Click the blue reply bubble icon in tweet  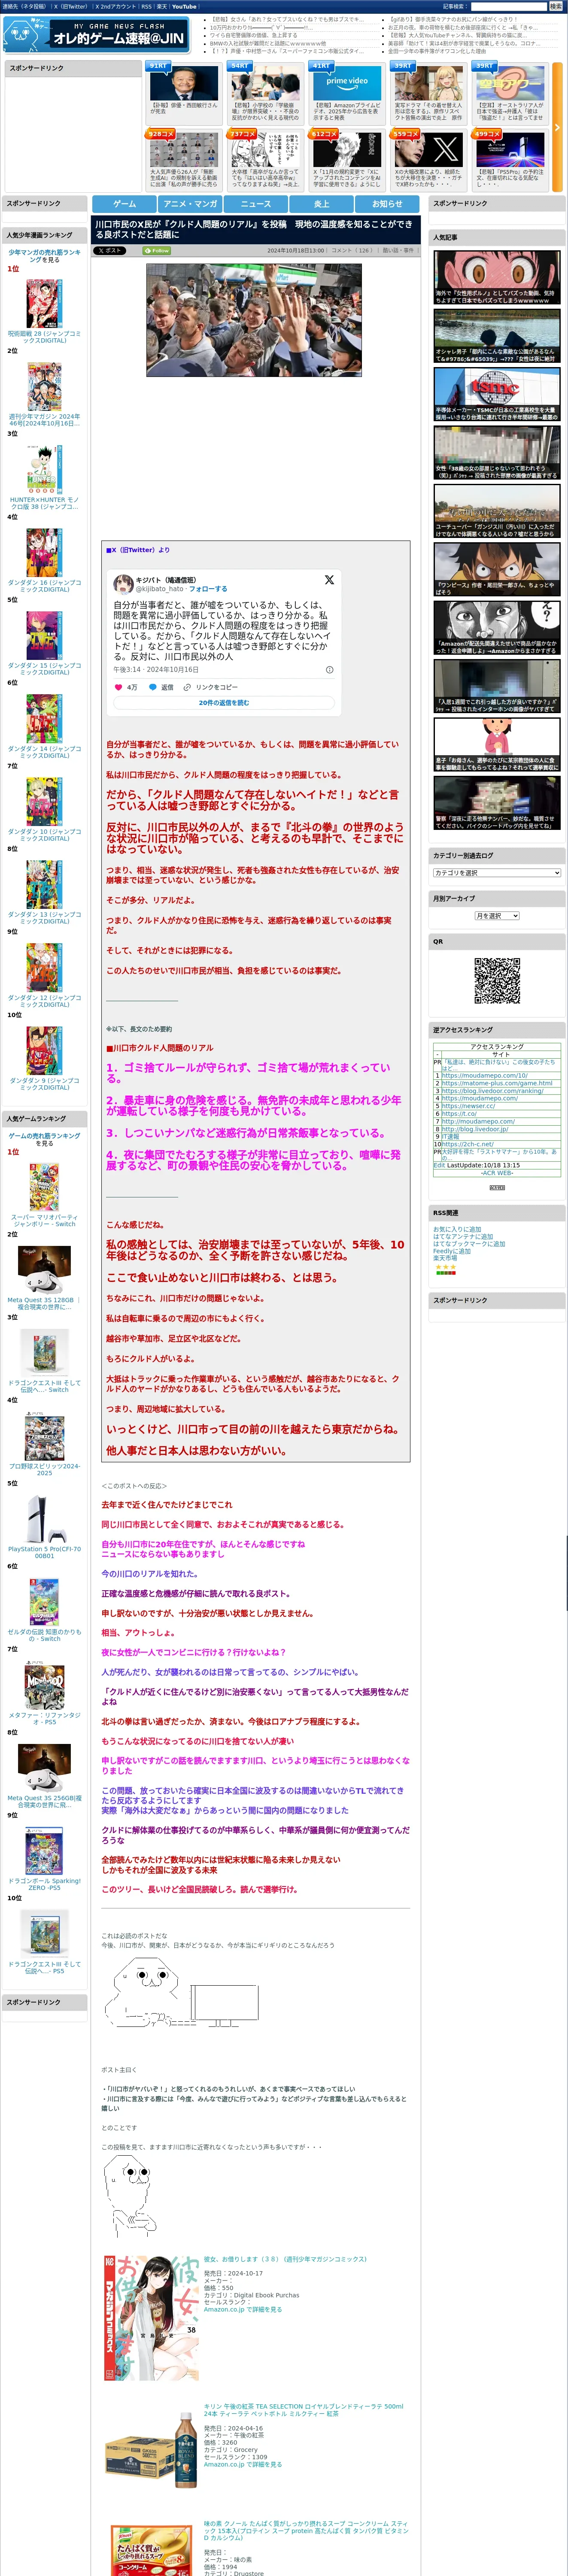[153, 687]
